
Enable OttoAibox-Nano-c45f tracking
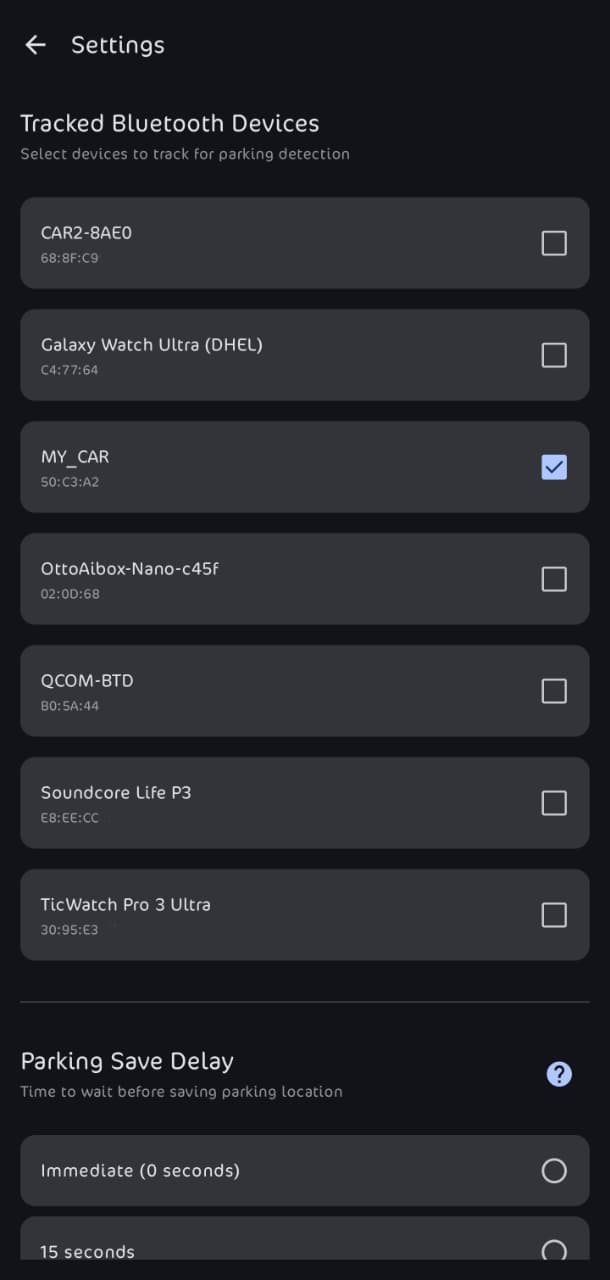point(554,579)
